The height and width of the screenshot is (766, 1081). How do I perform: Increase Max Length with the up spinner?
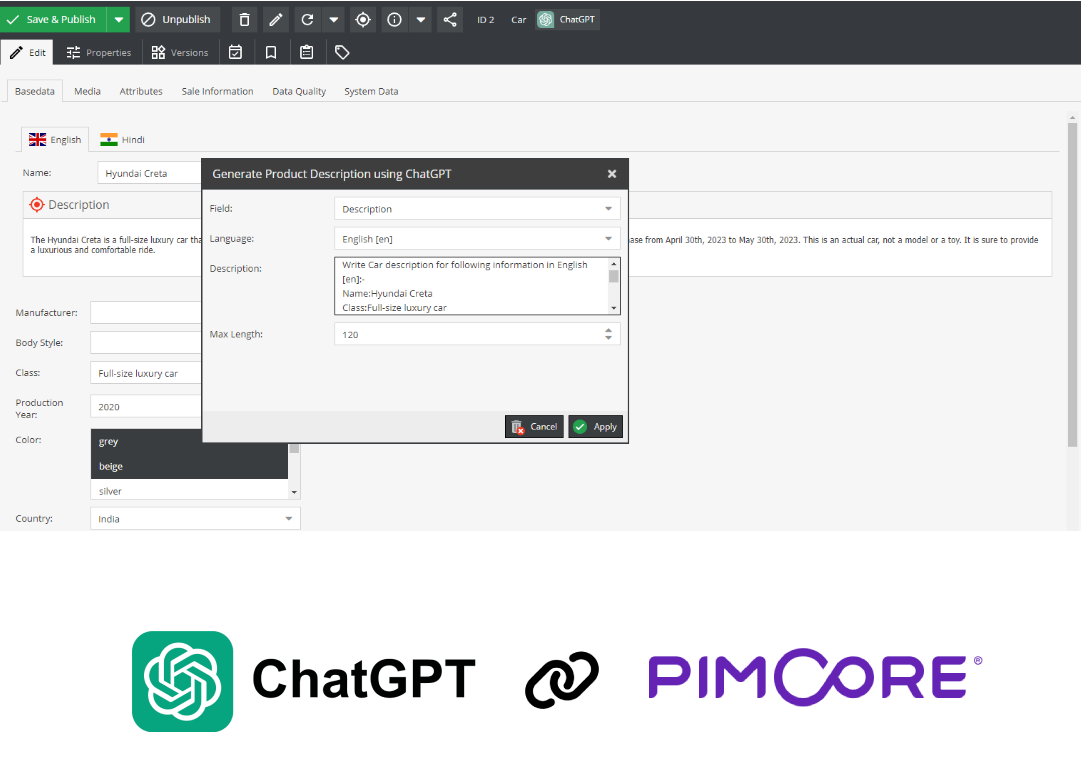(608, 330)
